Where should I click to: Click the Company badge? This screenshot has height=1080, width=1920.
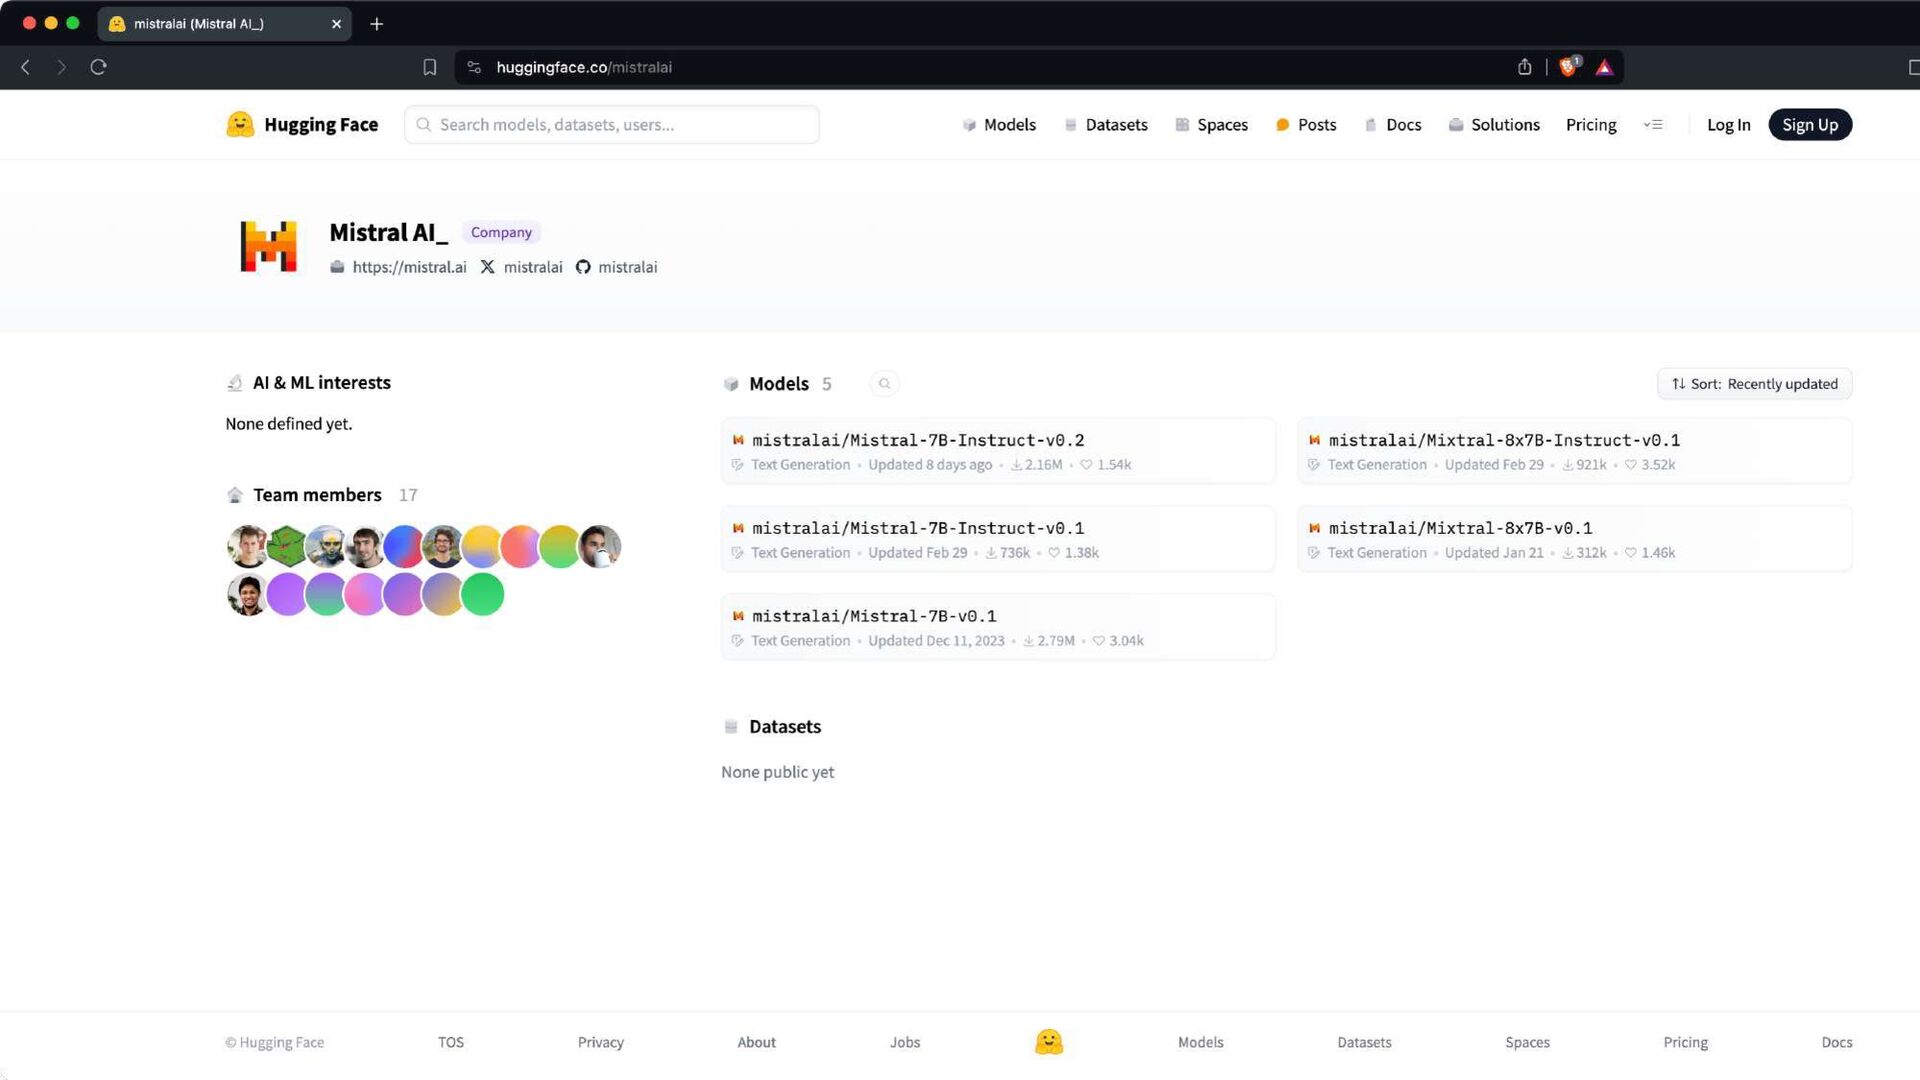[501, 232]
